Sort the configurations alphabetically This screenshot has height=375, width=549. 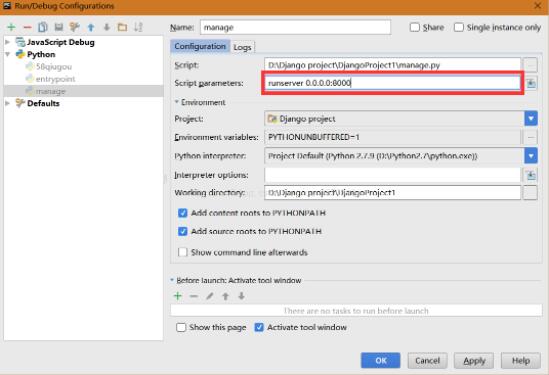point(138,27)
